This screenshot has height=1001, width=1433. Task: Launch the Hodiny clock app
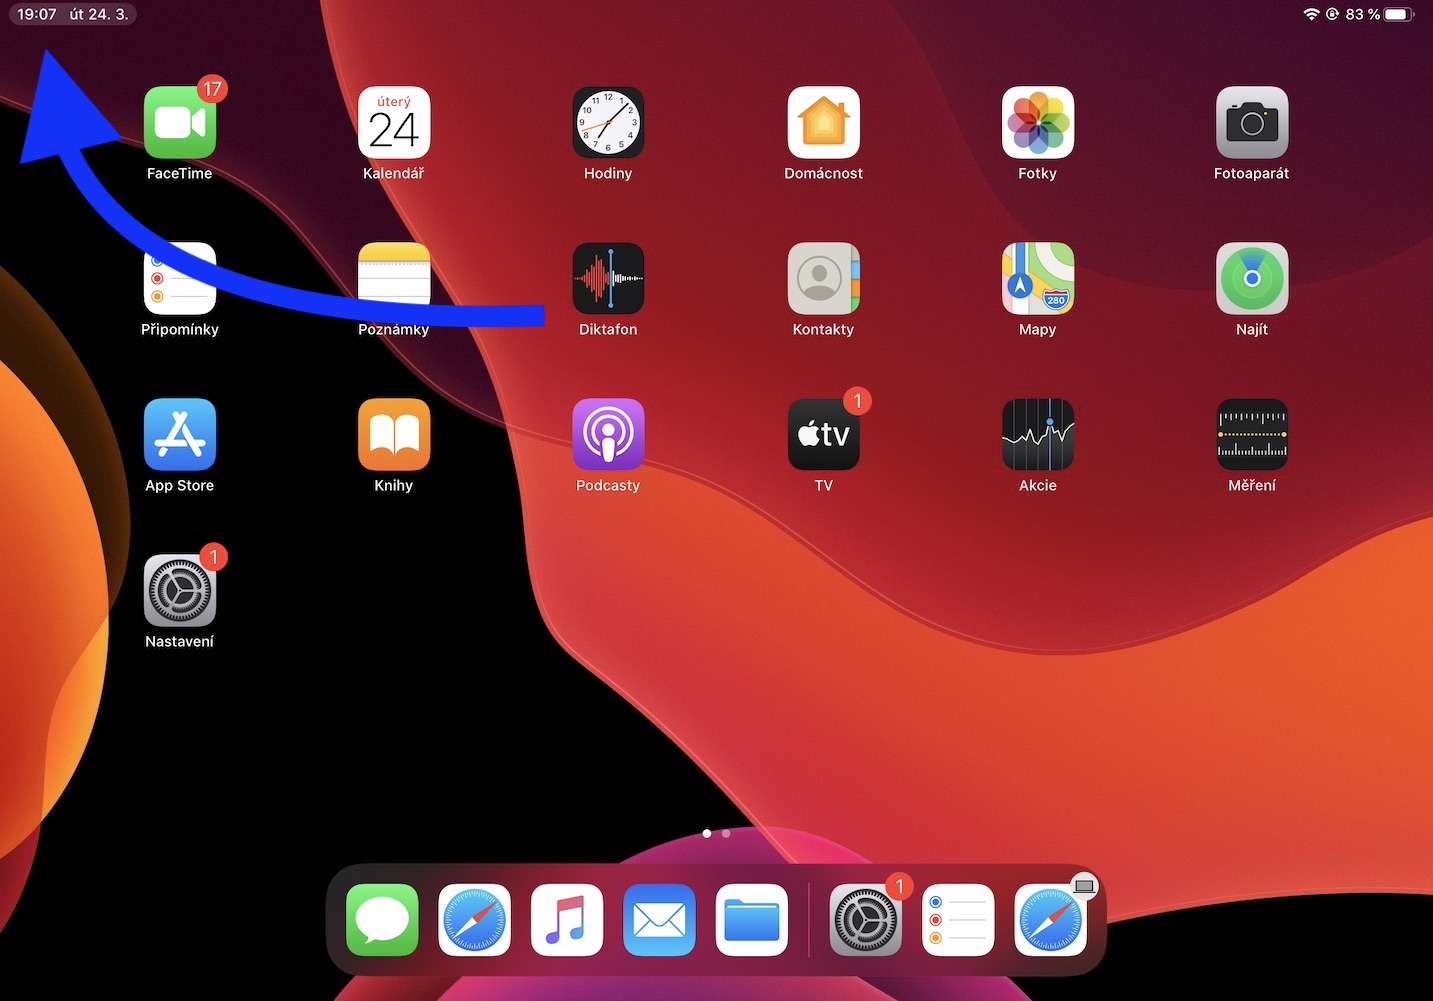click(x=608, y=123)
